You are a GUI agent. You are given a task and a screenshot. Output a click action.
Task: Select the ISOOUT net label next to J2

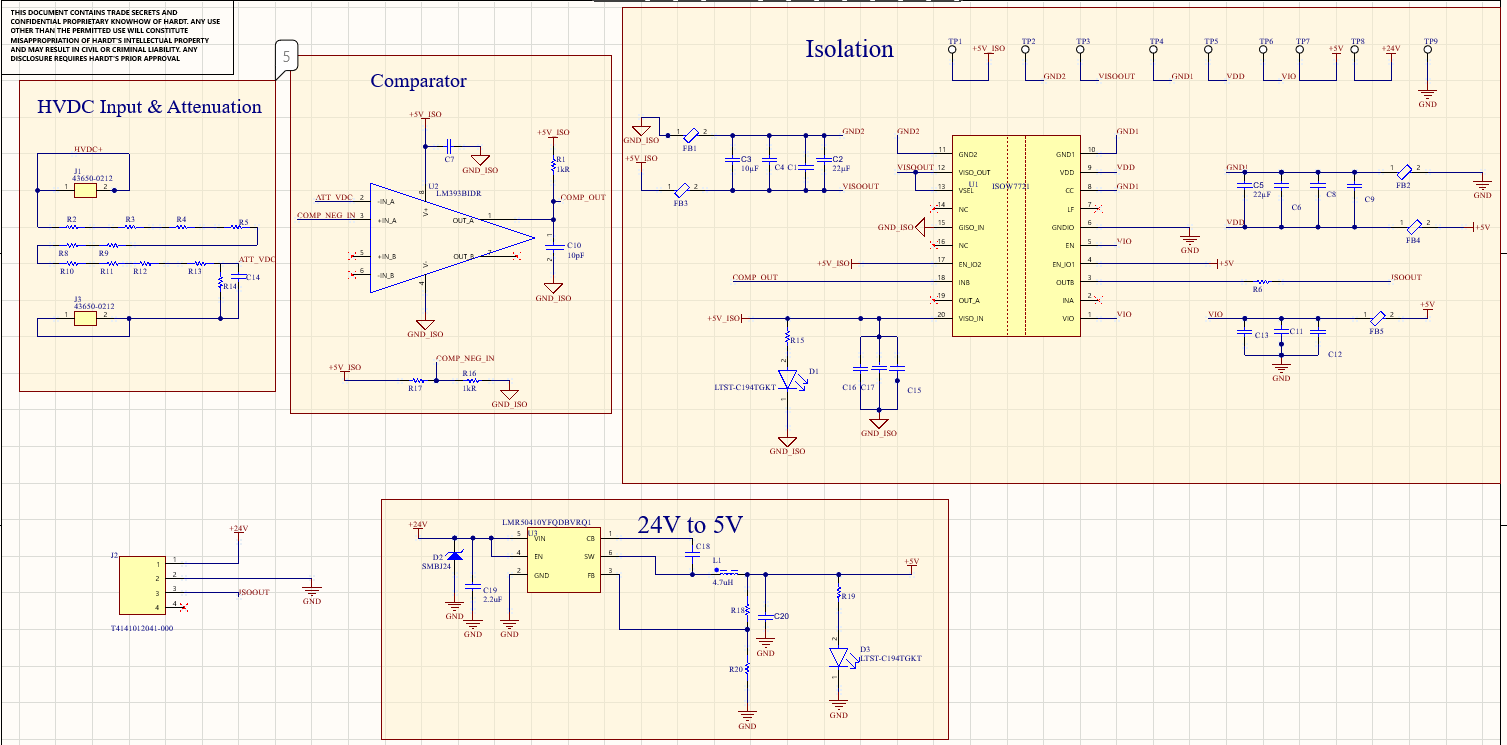click(x=254, y=593)
